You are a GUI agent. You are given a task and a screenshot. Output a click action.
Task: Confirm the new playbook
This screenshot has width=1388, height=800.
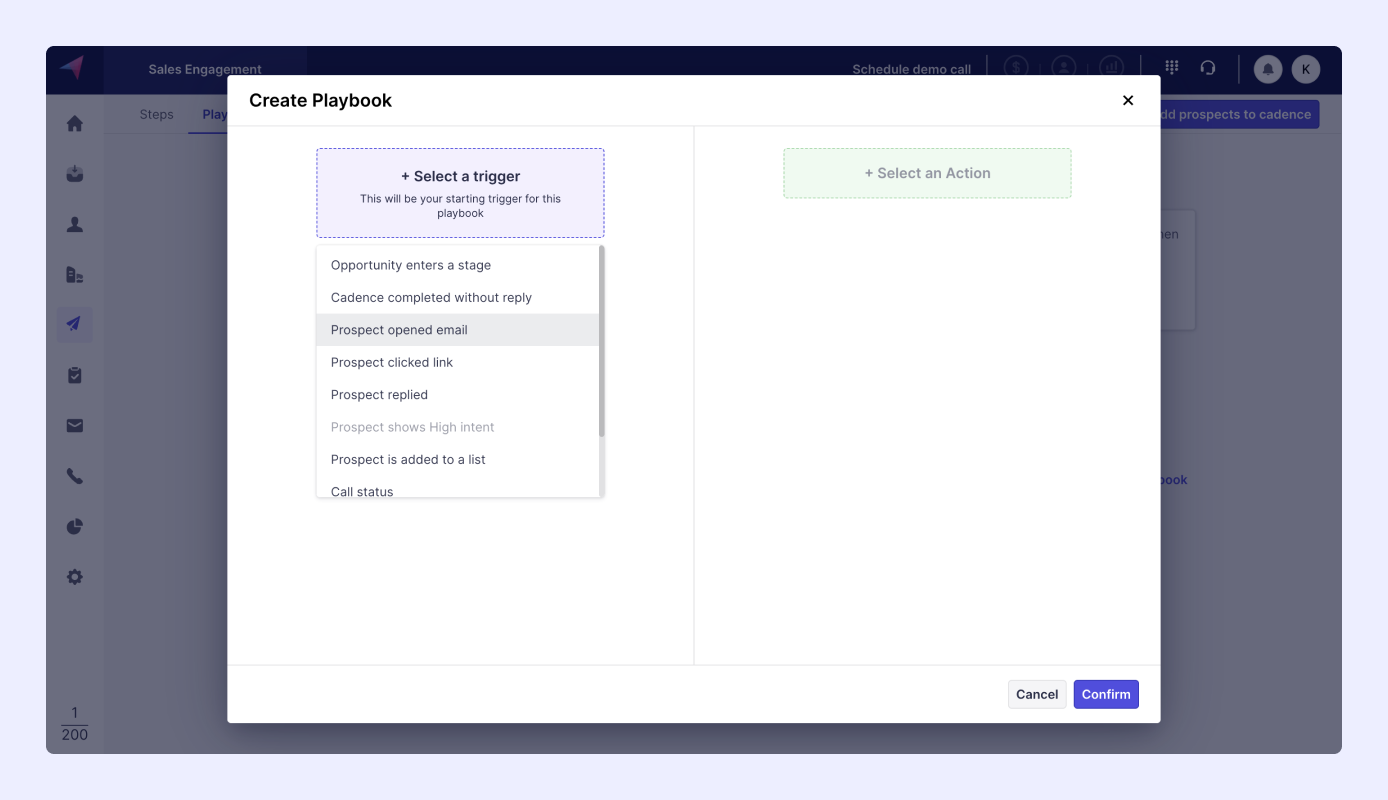pyautogui.click(x=1106, y=694)
